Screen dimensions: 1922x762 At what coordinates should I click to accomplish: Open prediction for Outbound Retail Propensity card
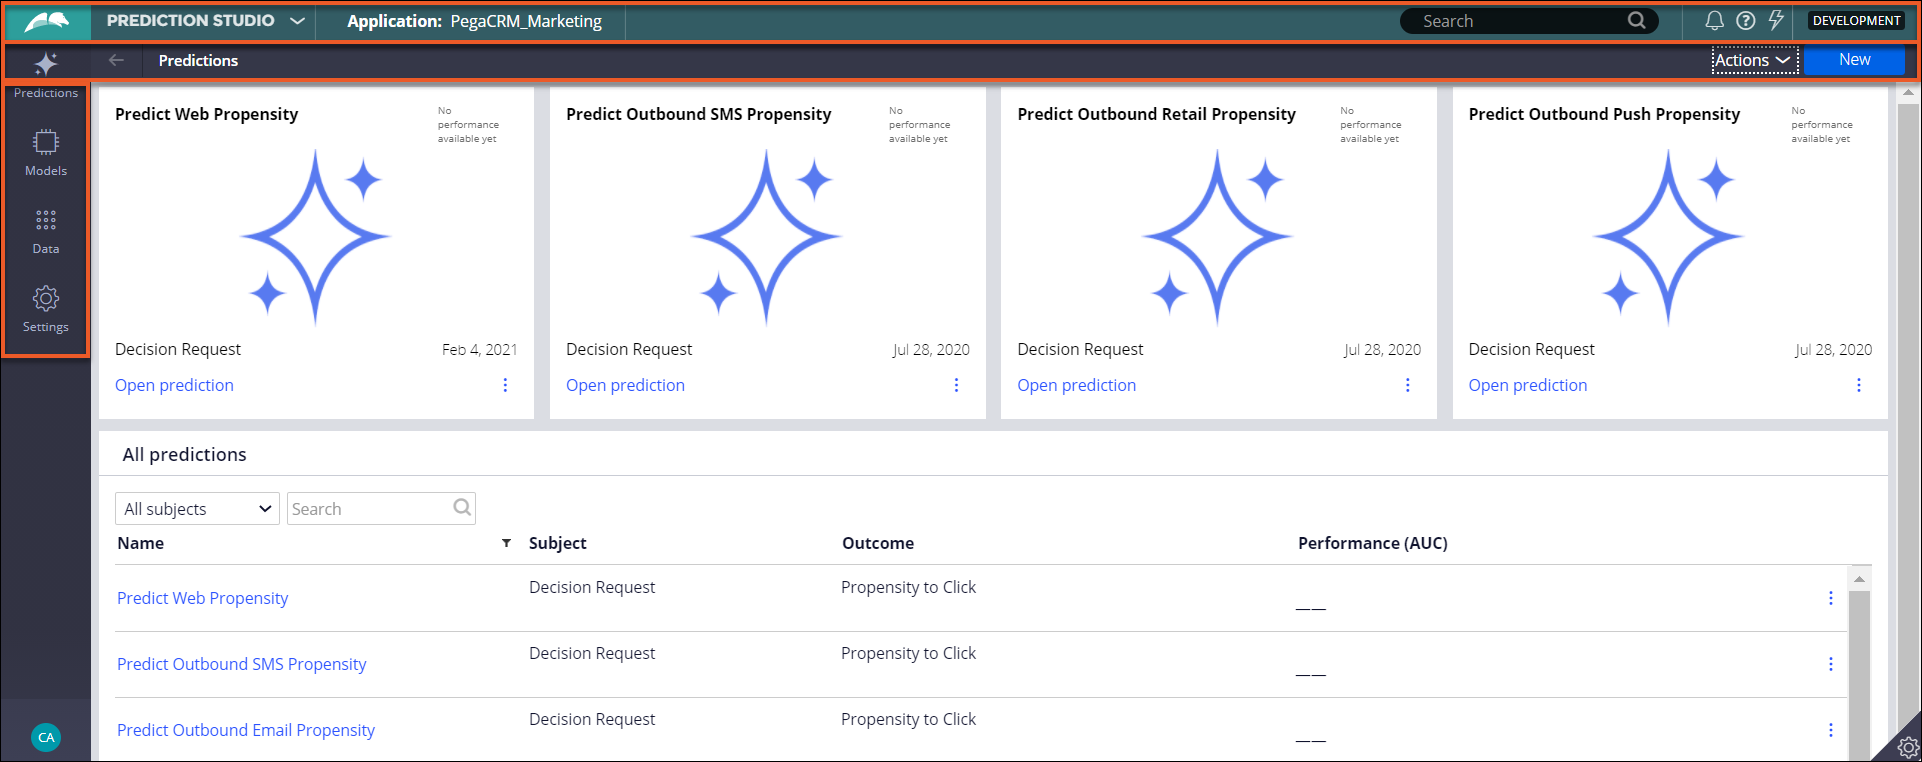1076,385
